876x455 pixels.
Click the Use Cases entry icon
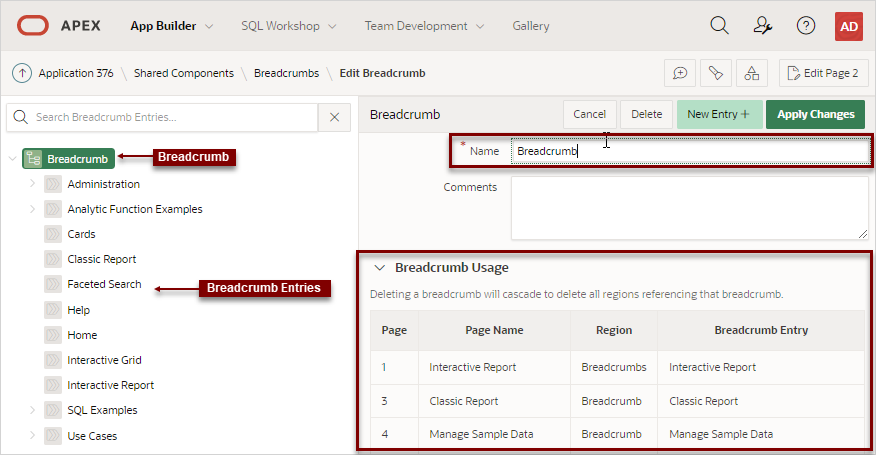pos(53,435)
